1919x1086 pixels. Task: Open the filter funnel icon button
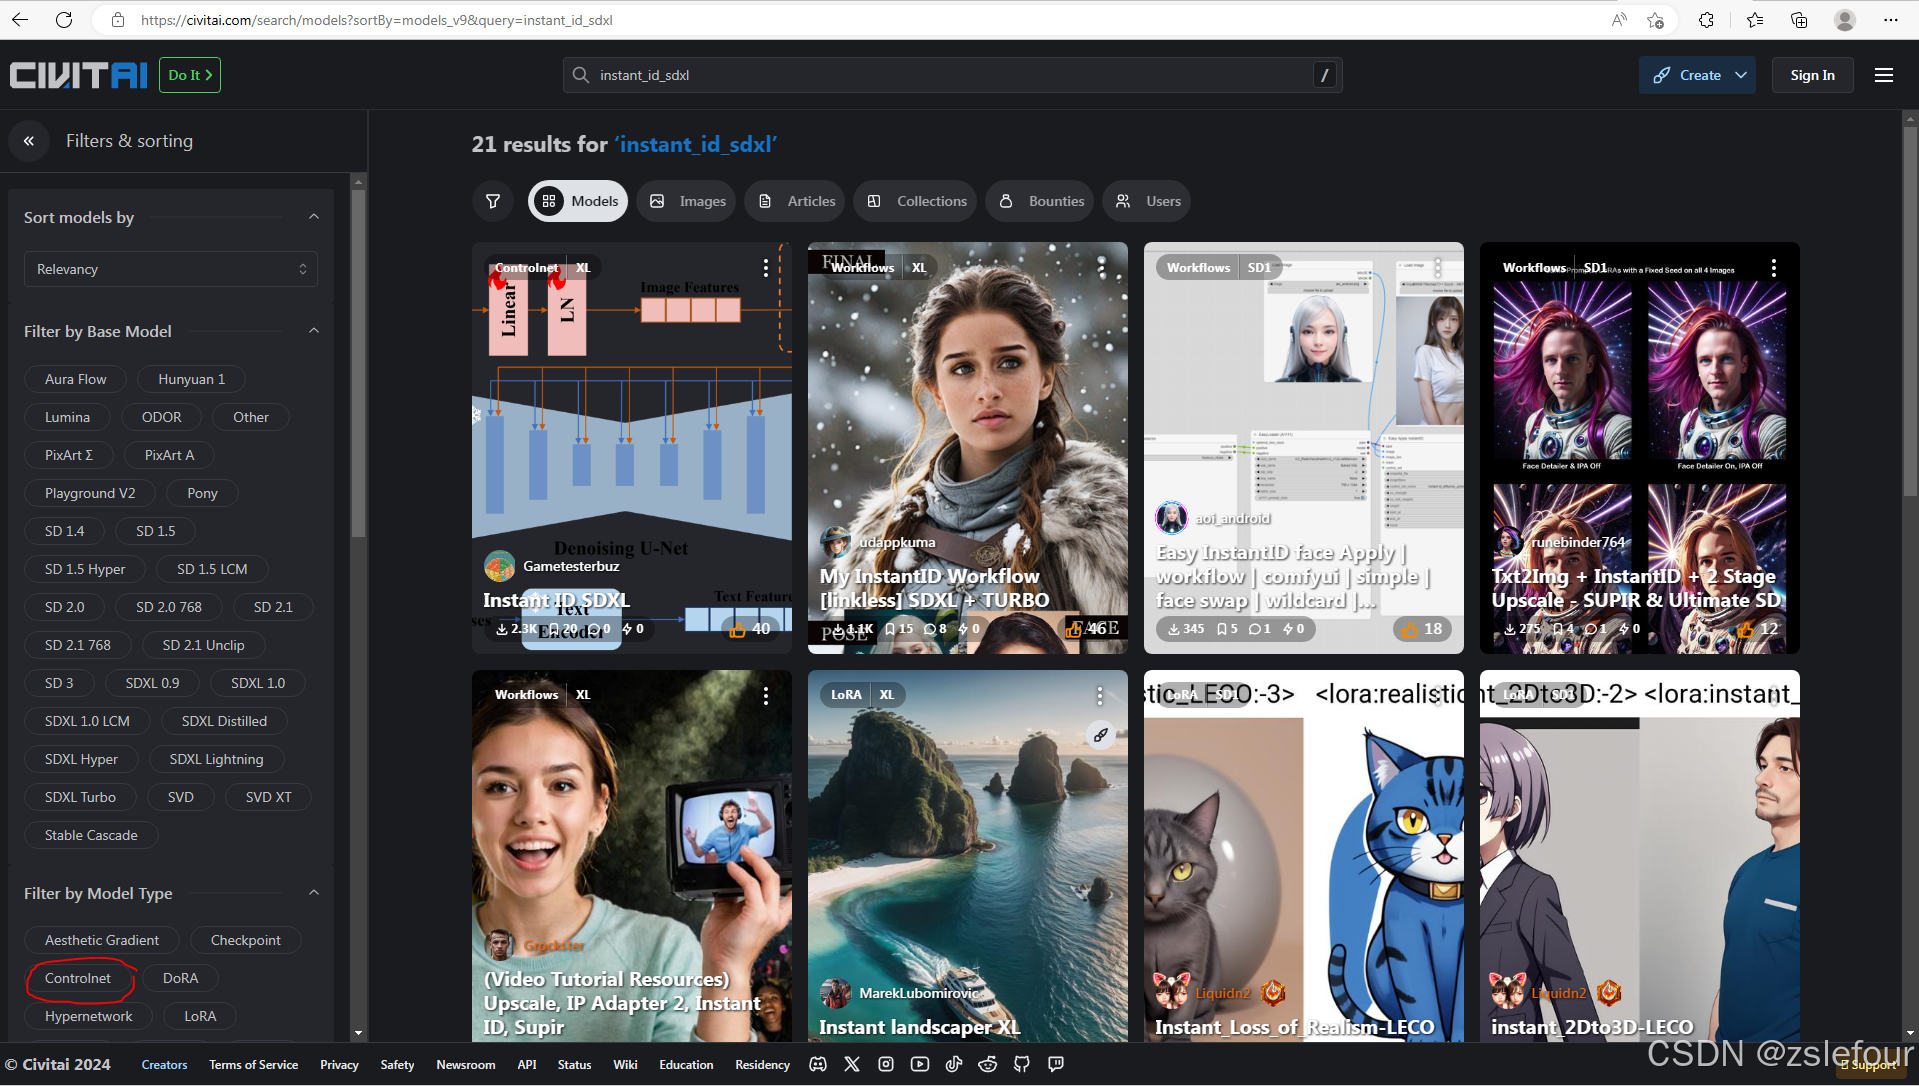493,201
